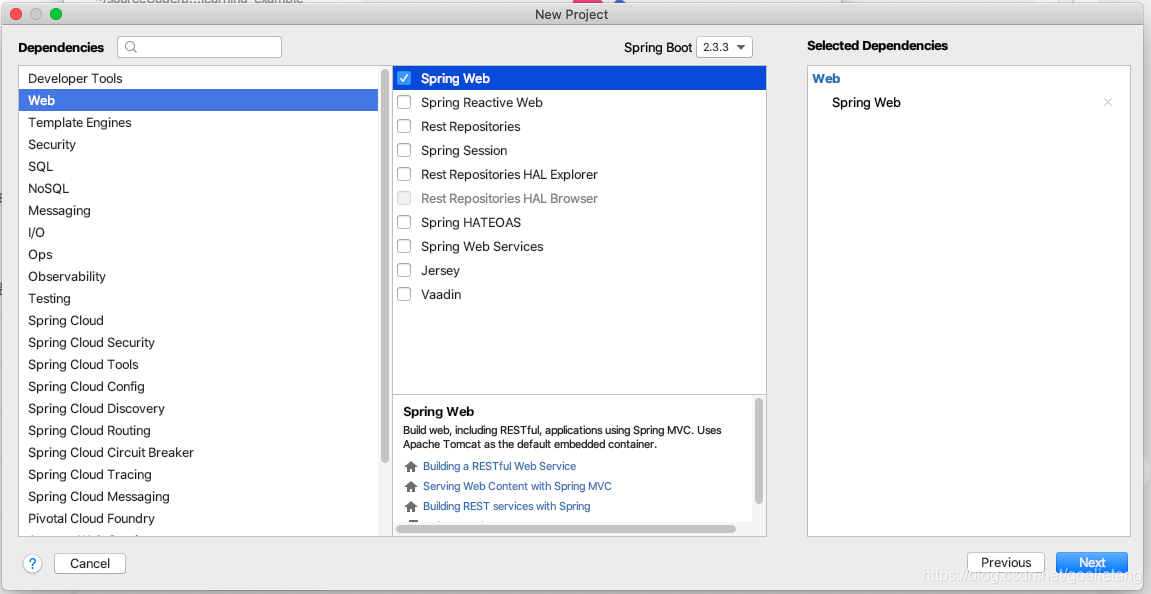The width and height of the screenshot is (1151, 594).
Task: Open the Spring Boot version dropdown
Action: click(x=724, y=46)
